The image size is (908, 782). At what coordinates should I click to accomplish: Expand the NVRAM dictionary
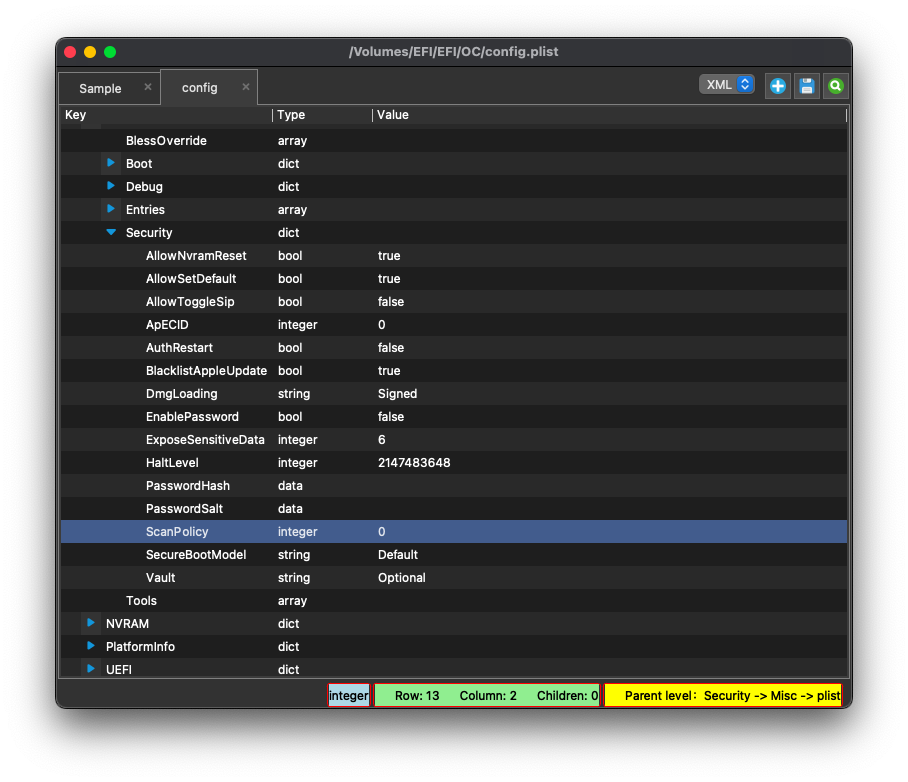click(x=90, y=623)
